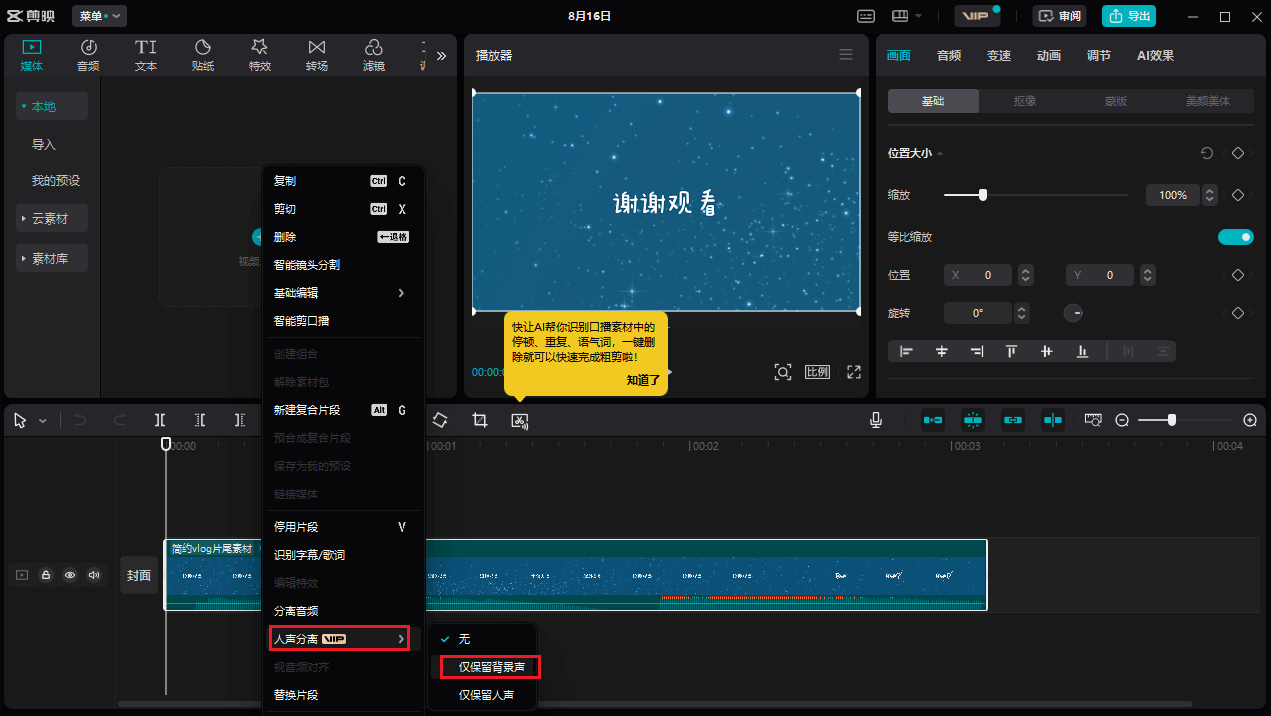1271x716 pixels.
Task: Click the auto-linking clips icon
Action: pos(1013,420)
